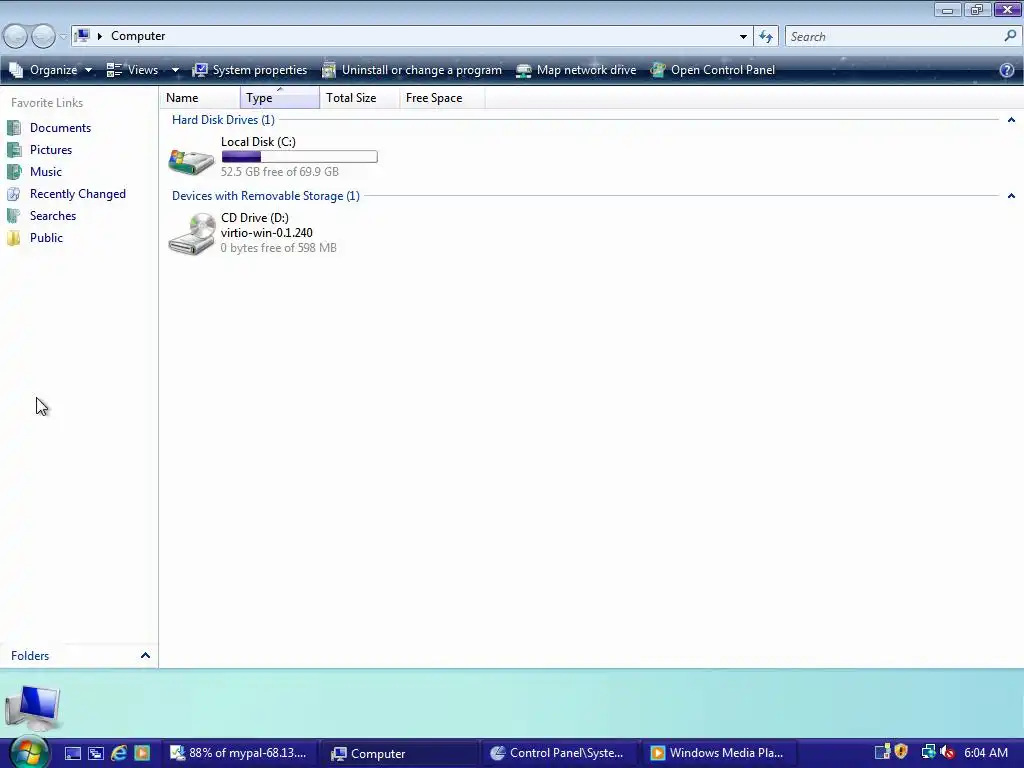This screenshot has height=768, width=1024.
Task: Select the Local Disk (C:) drive icon
Action: [191, 161]
